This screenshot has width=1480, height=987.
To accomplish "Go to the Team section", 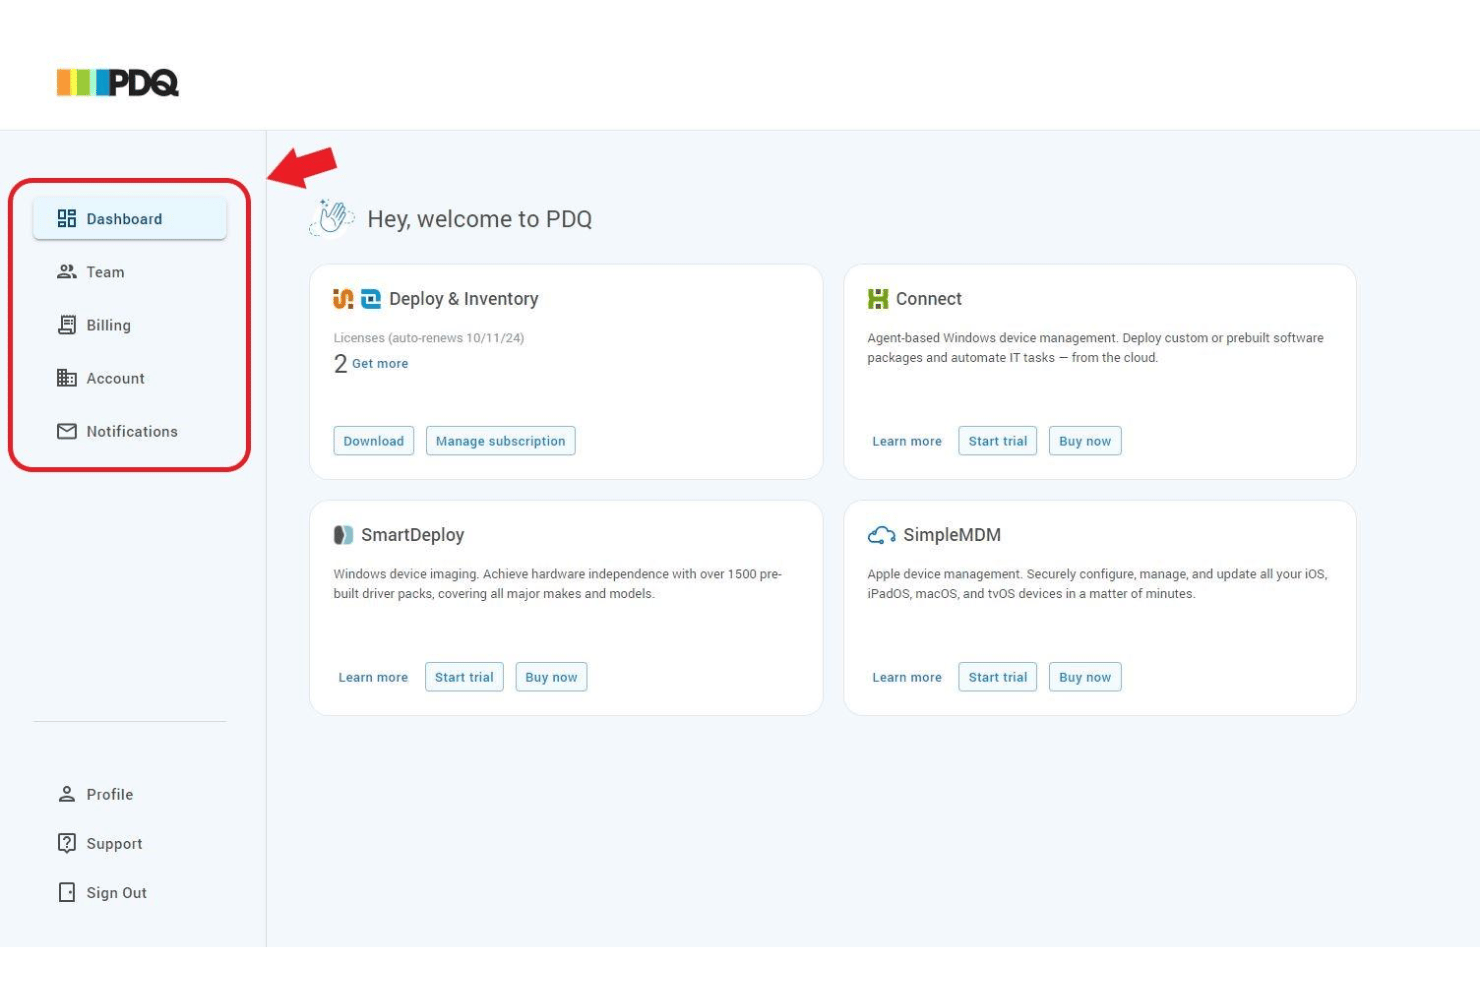I will click(130, 272).
